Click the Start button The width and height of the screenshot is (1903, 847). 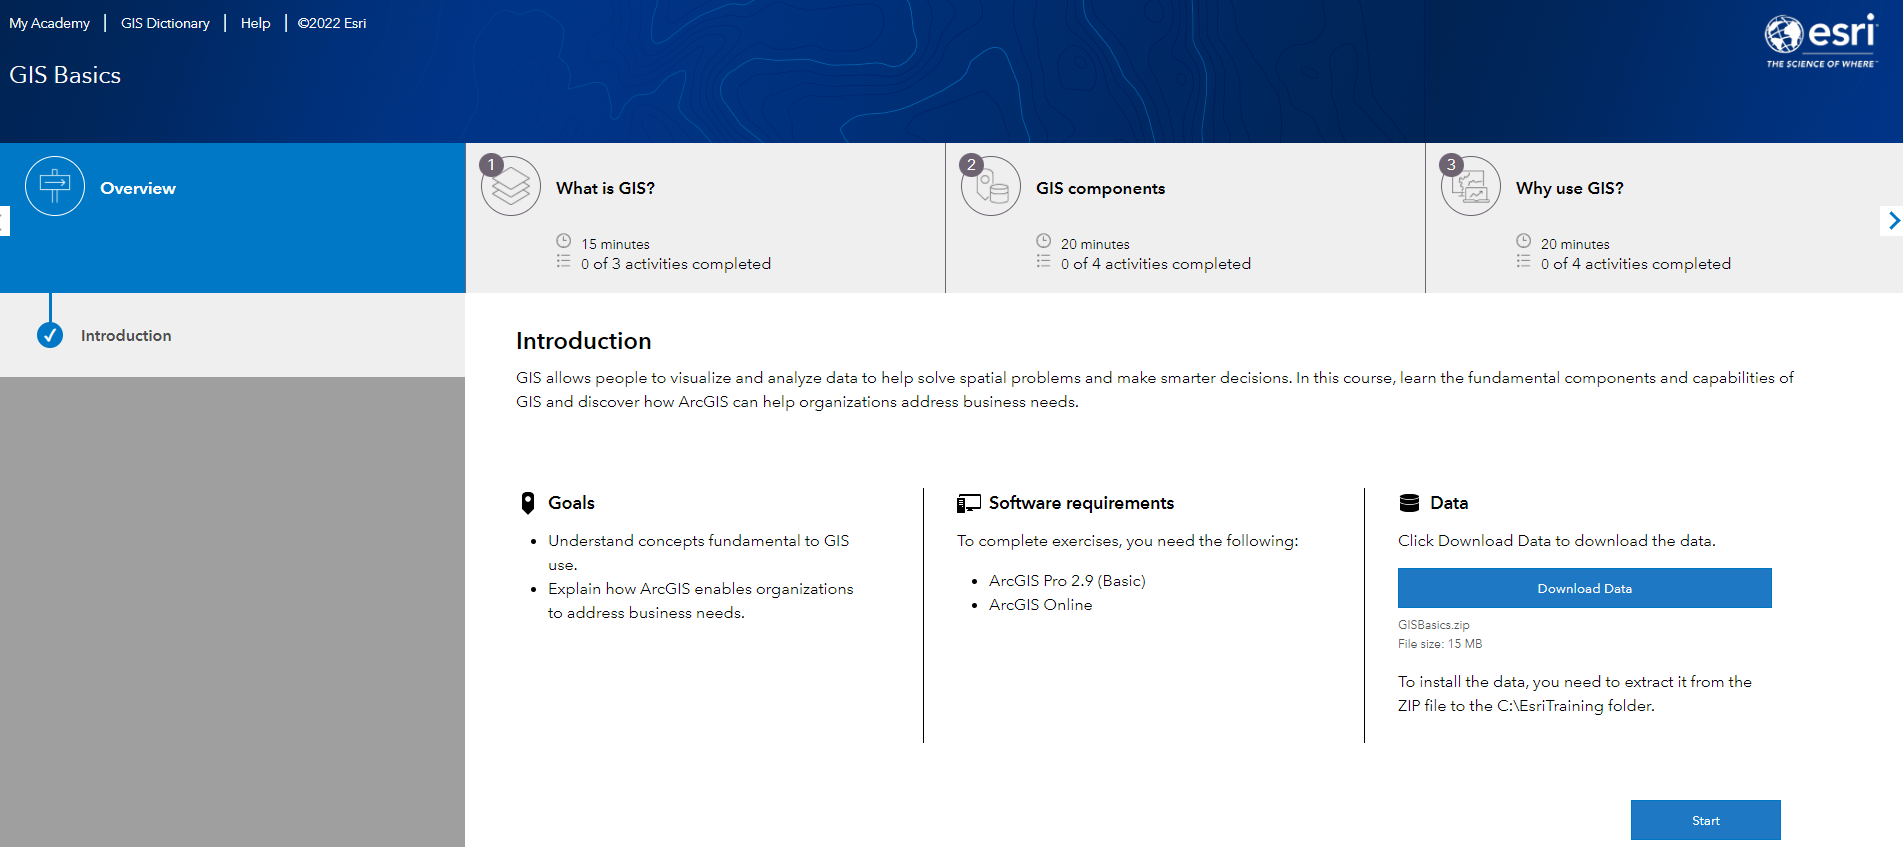coord(1705,820)
